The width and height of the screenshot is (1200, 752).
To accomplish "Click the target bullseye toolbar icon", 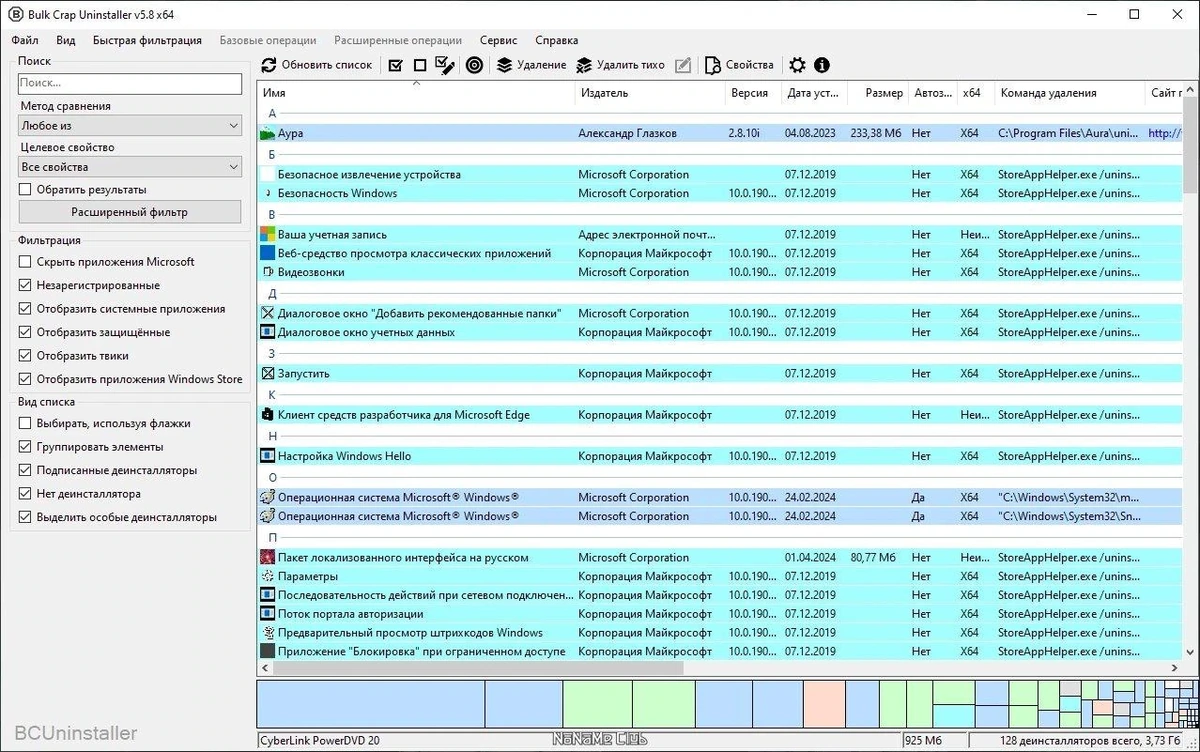I will 475,65.
